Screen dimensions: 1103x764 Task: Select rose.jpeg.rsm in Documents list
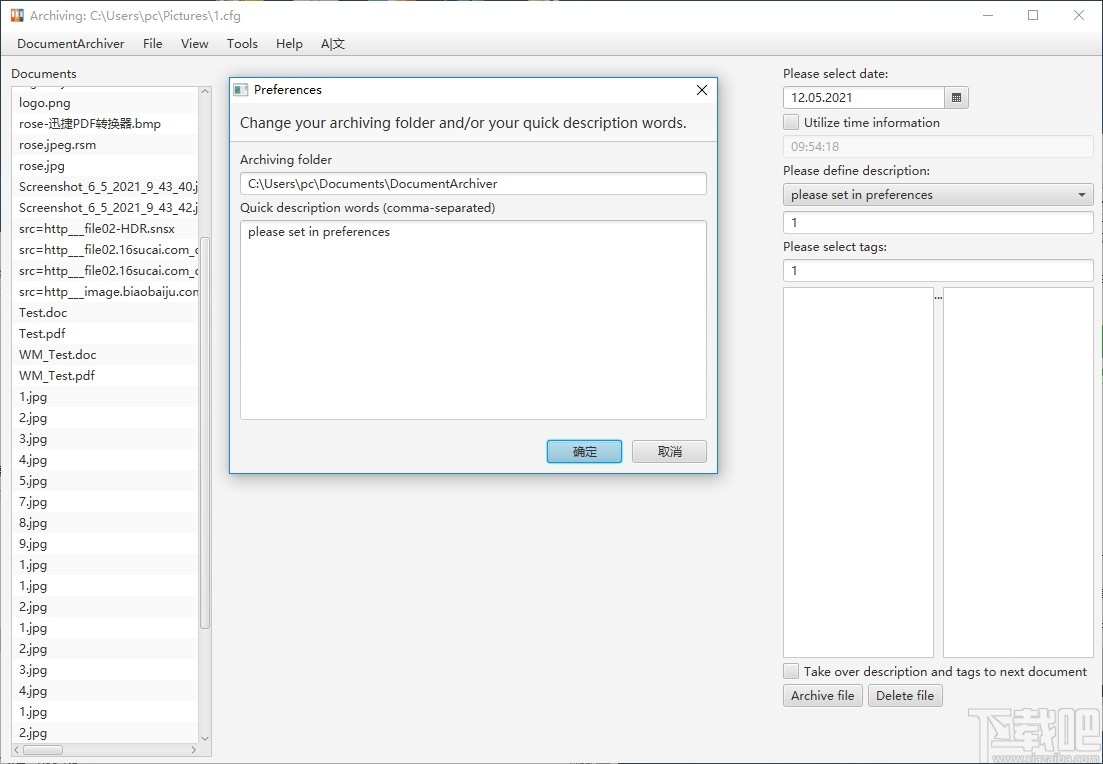(x=106, y=145)
